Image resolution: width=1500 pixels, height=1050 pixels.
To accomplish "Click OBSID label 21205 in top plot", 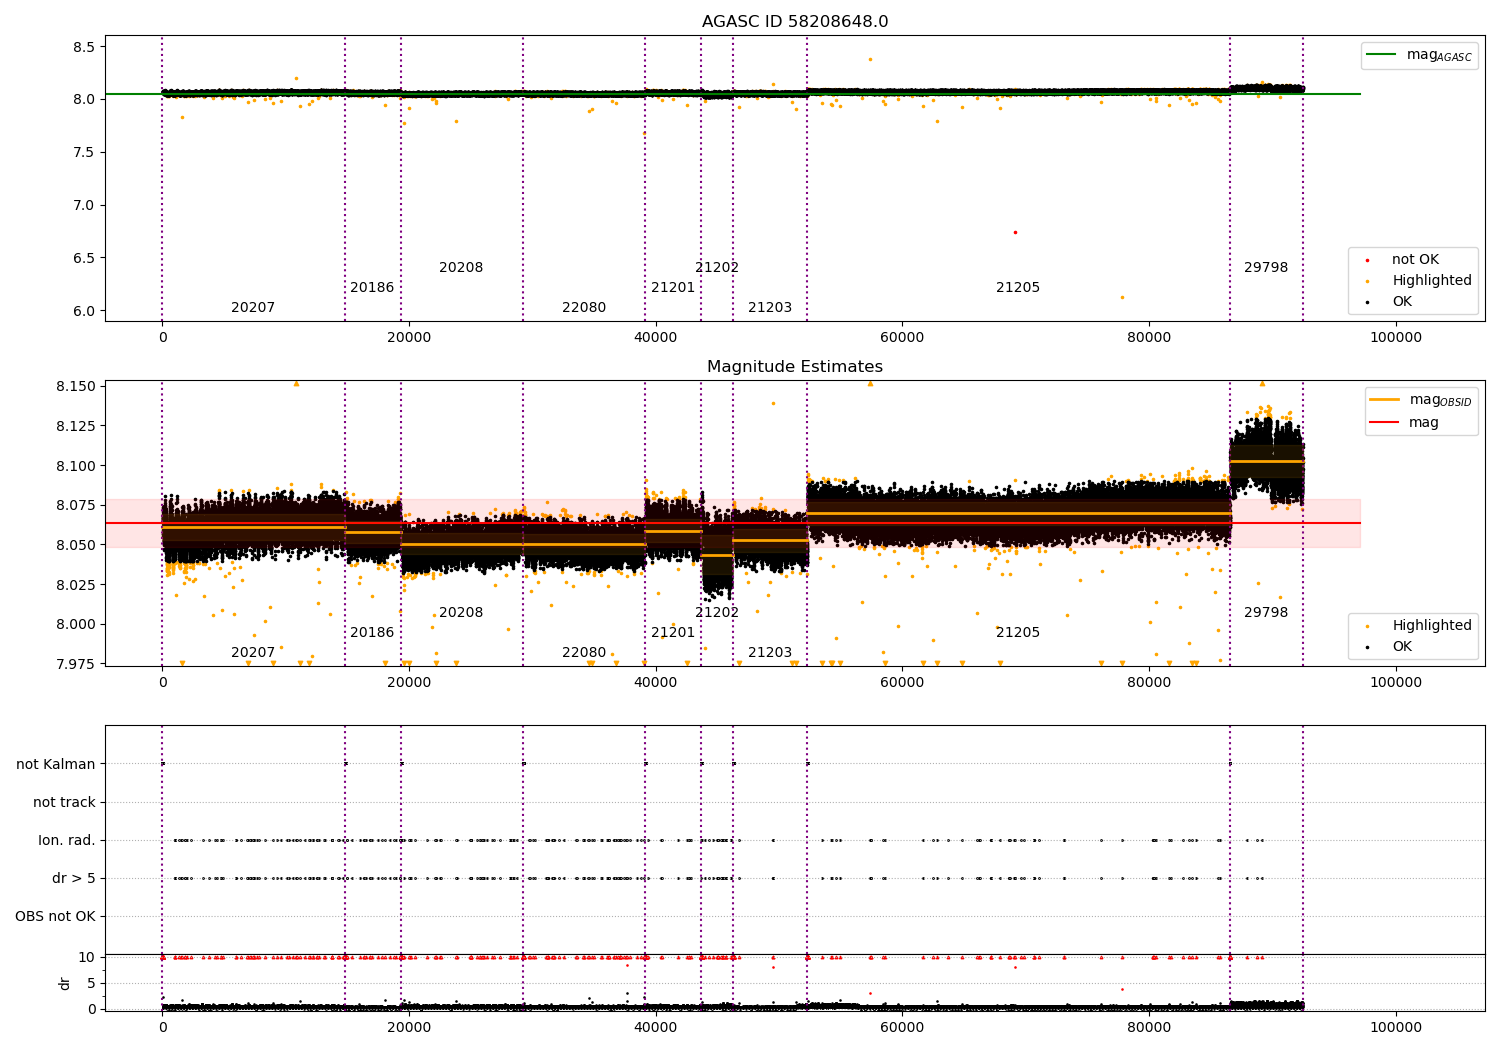I will [1018, 288].
